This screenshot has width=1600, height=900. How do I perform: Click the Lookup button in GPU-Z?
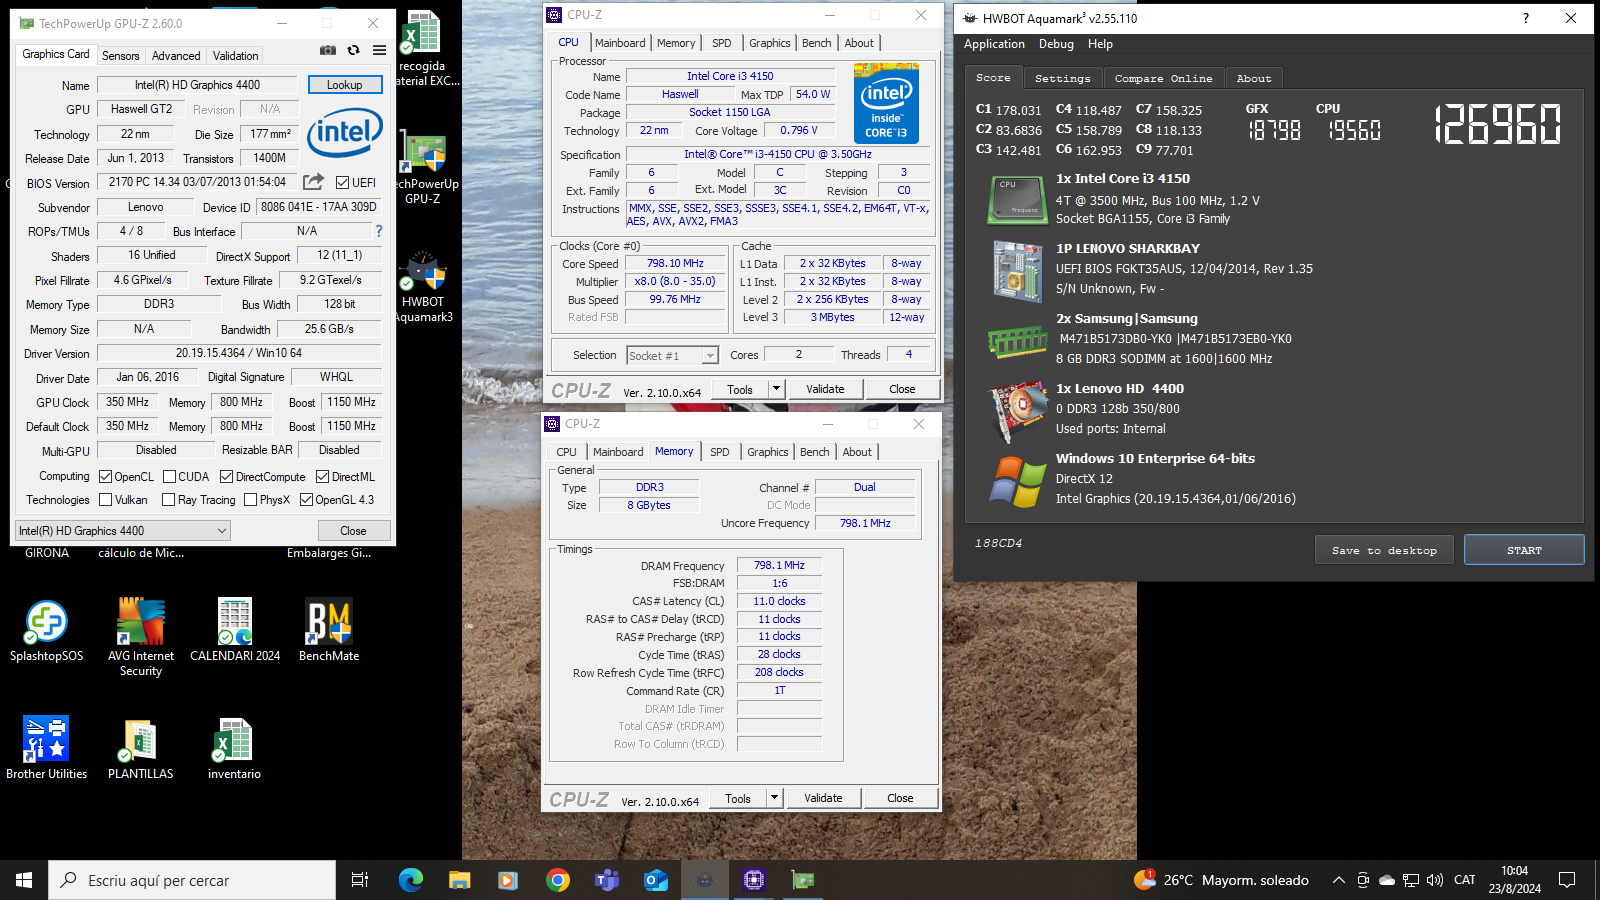[x=345, y=85]
